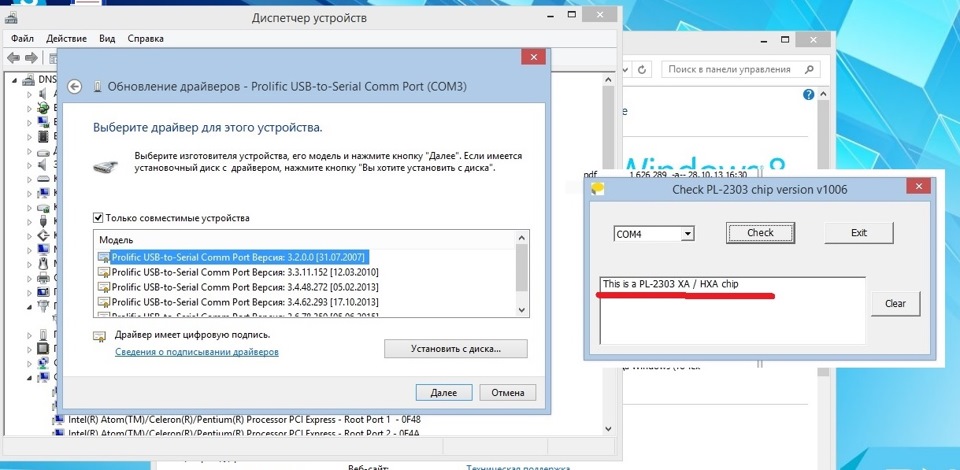Click magnifier icon in Control Panel search box
Image resolution: width=960 pixels, height=470 pixels.
(809, 70)
